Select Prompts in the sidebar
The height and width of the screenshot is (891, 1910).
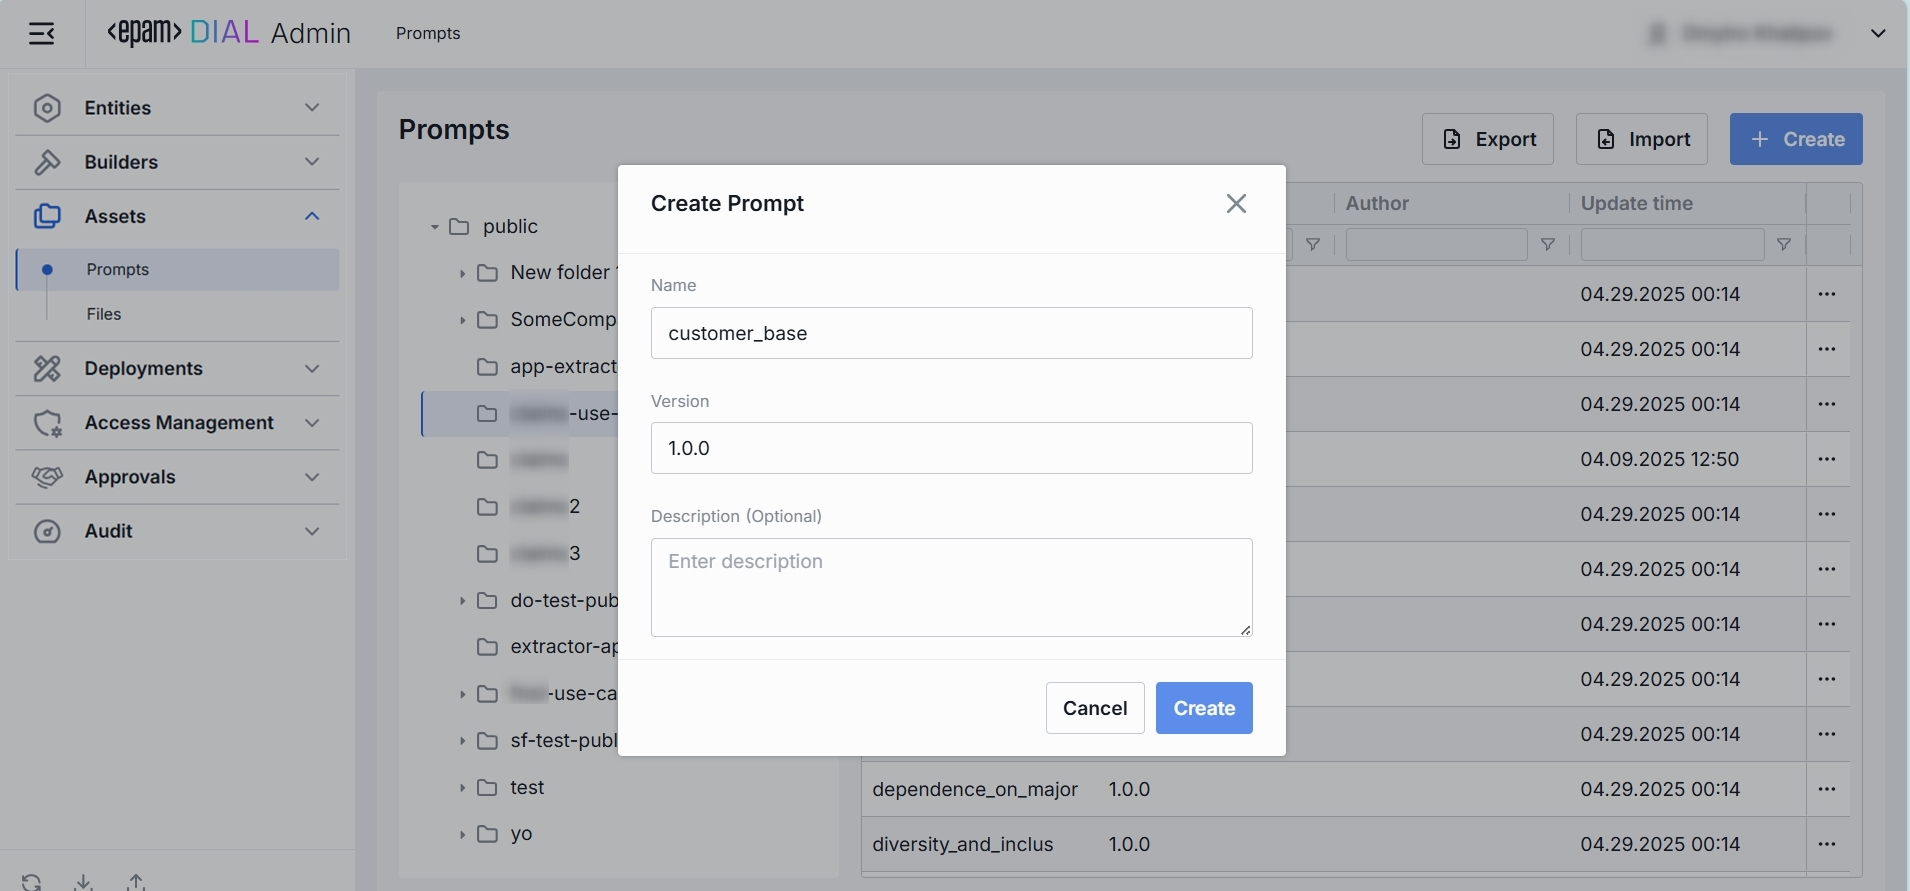[x=118, y=270]
